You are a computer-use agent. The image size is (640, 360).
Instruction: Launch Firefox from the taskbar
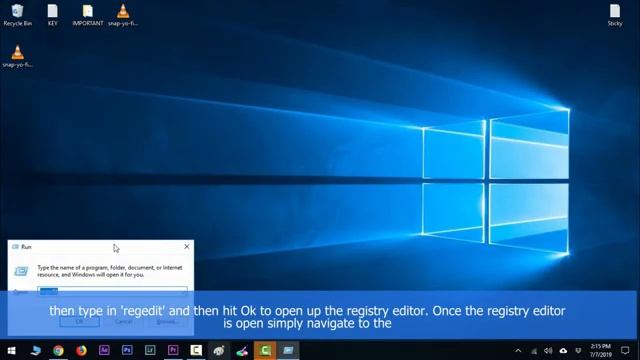81,350
